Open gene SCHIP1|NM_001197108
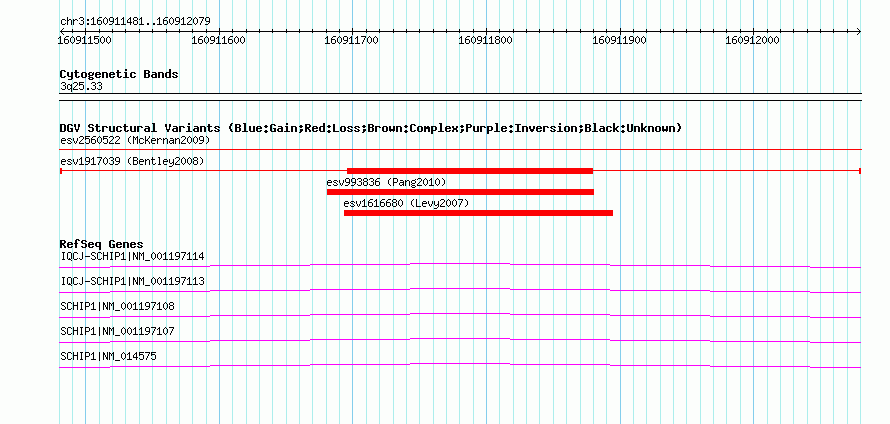The width and height of the screenshot is (890, 424). point(117,307)
